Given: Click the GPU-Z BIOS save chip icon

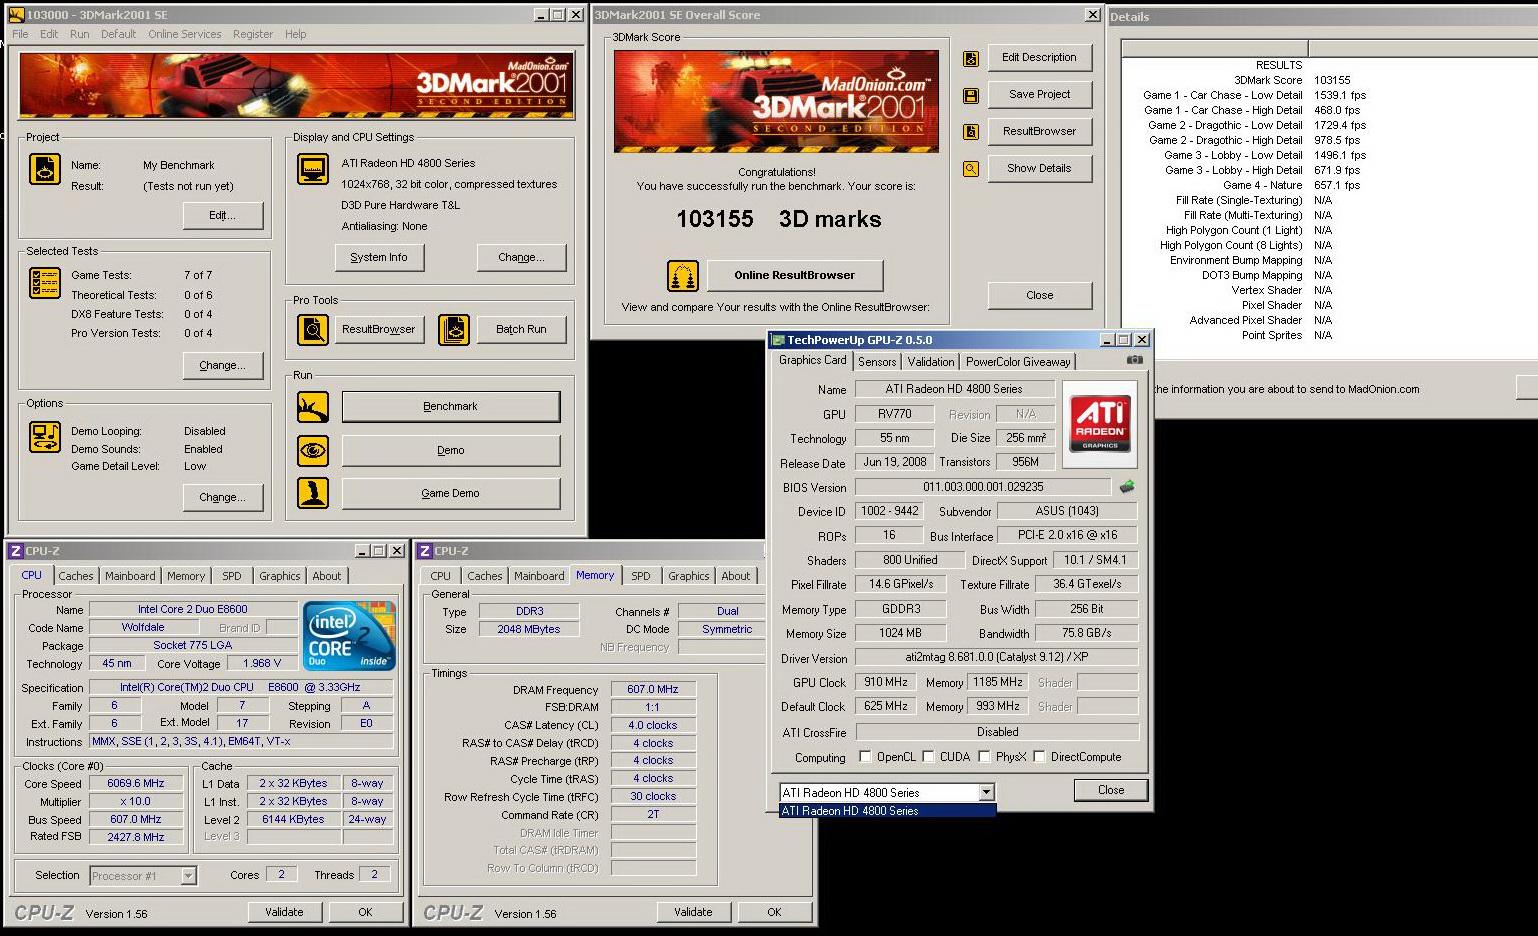Looking at the screenshot, I should 1127,487.
